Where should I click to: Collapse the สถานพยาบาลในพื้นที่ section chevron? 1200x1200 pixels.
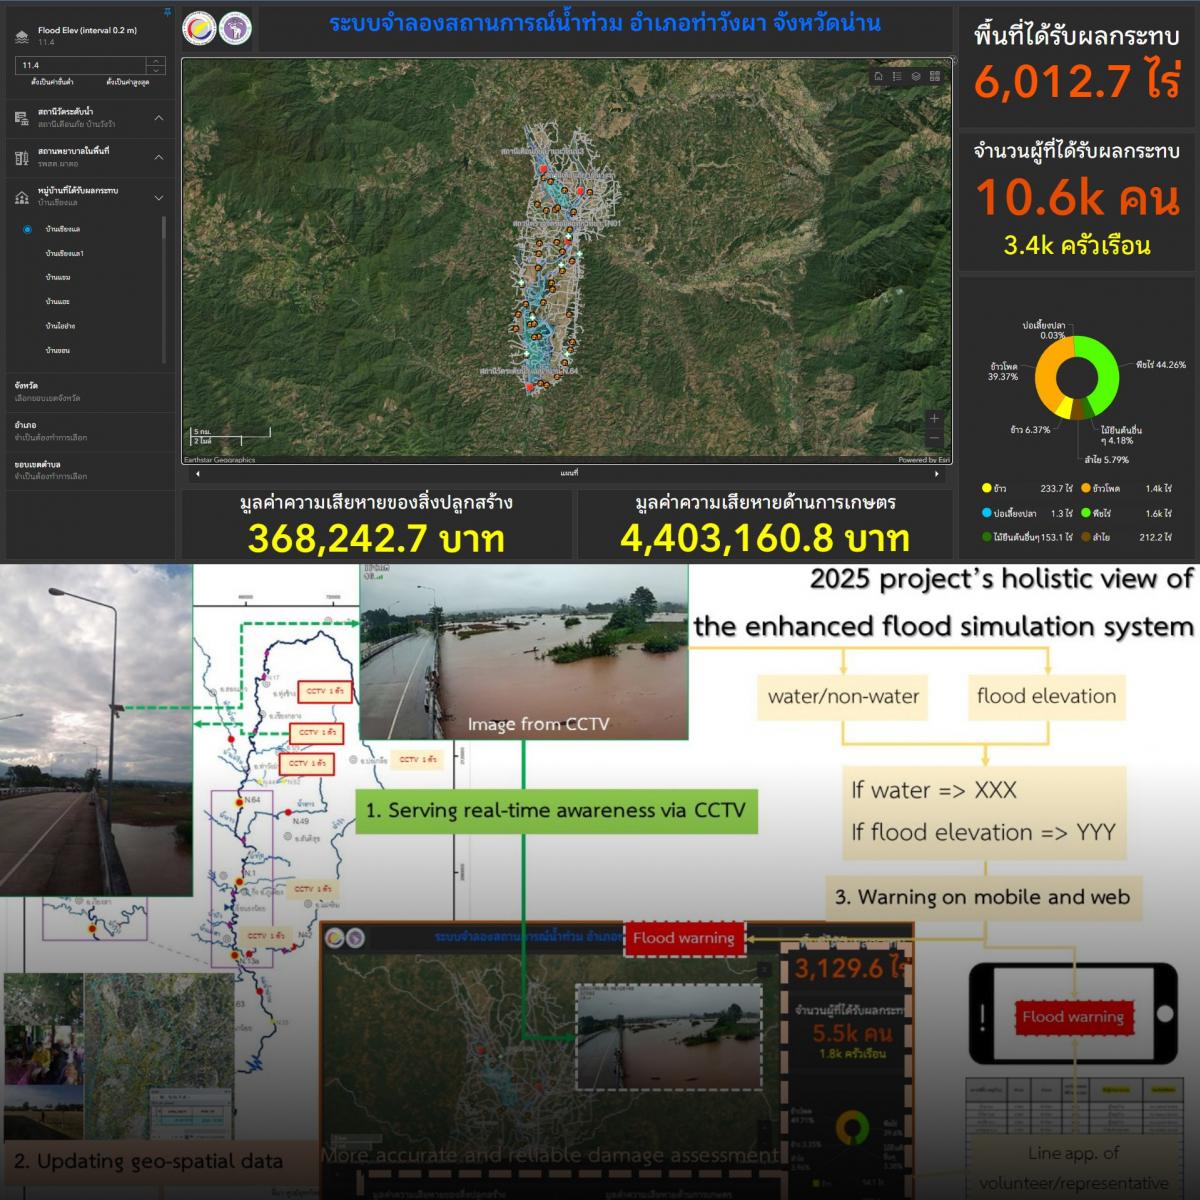point(159,157)
